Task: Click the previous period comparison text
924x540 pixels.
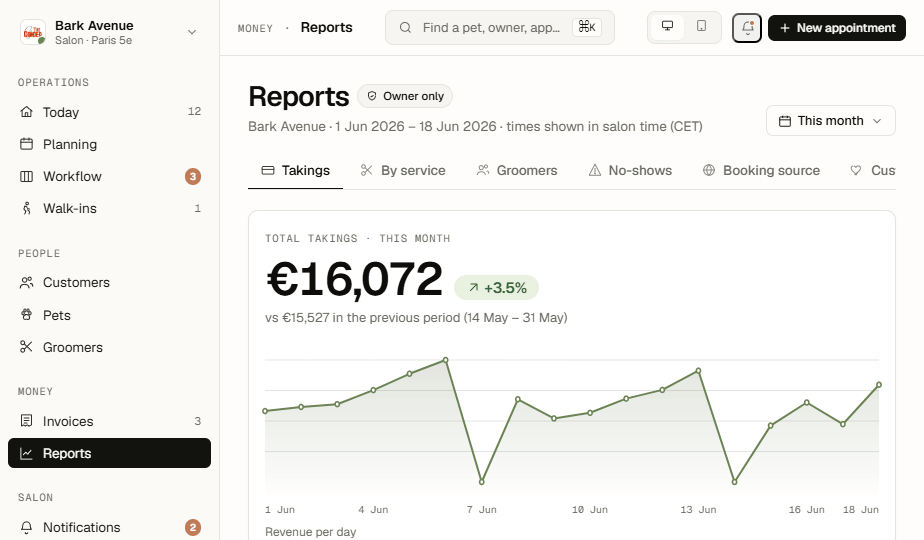Action: click(416, 318)
